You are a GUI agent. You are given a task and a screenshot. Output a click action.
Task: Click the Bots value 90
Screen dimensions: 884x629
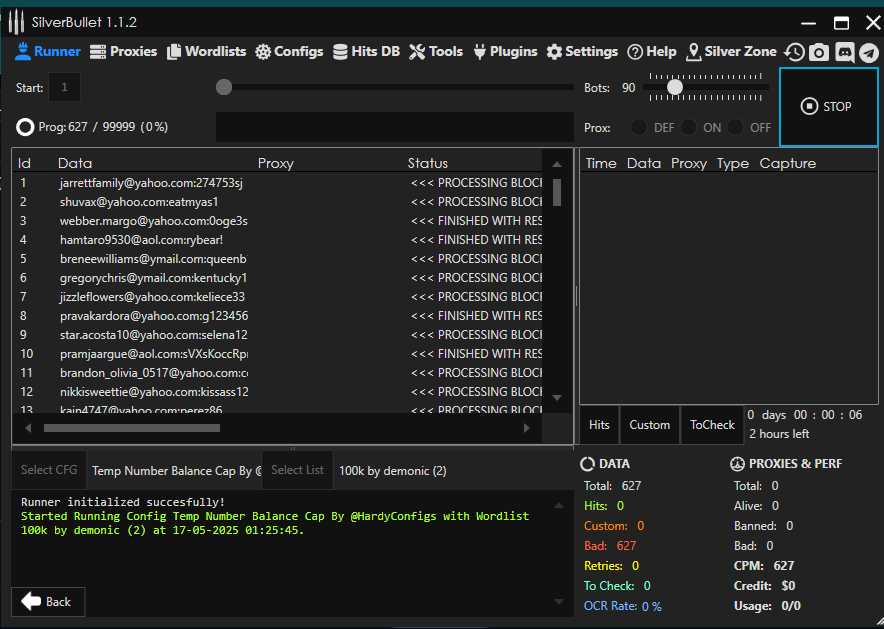coord(629,88)
